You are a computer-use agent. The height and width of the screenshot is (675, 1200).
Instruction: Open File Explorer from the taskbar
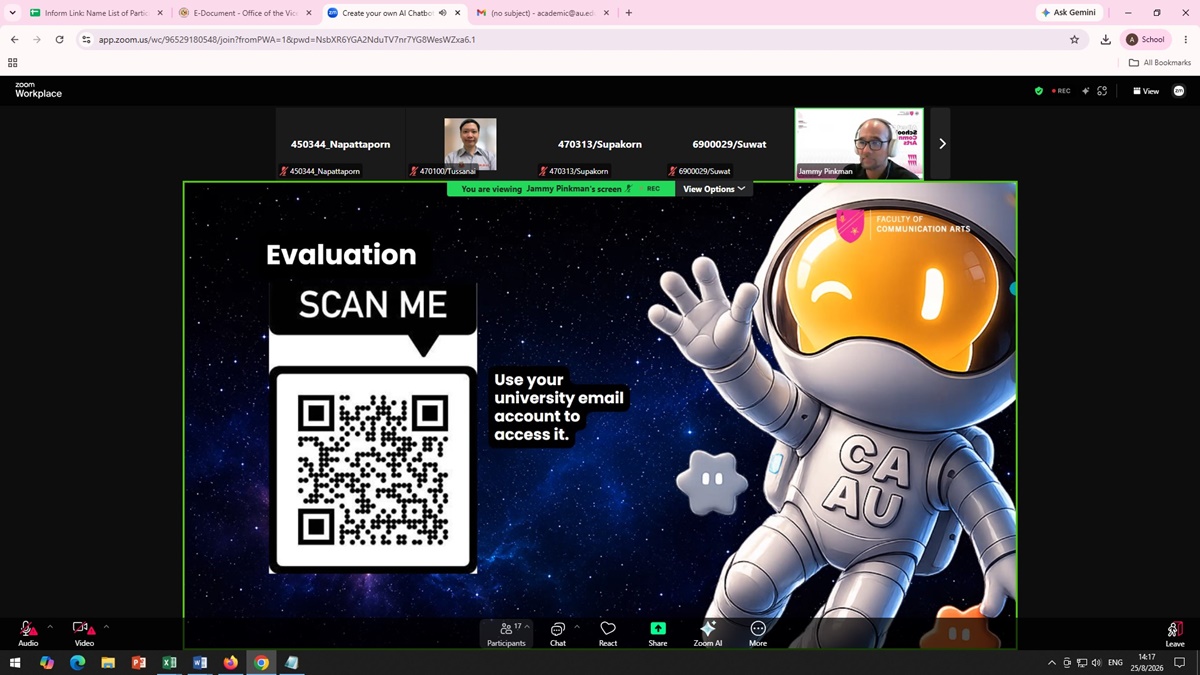(x=108, y=662)
